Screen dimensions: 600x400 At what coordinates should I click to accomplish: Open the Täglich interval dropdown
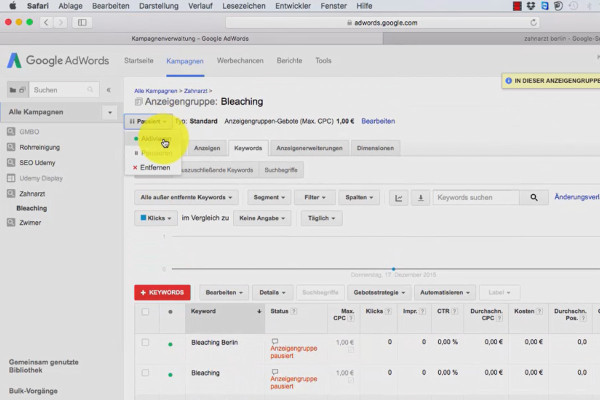321,218
